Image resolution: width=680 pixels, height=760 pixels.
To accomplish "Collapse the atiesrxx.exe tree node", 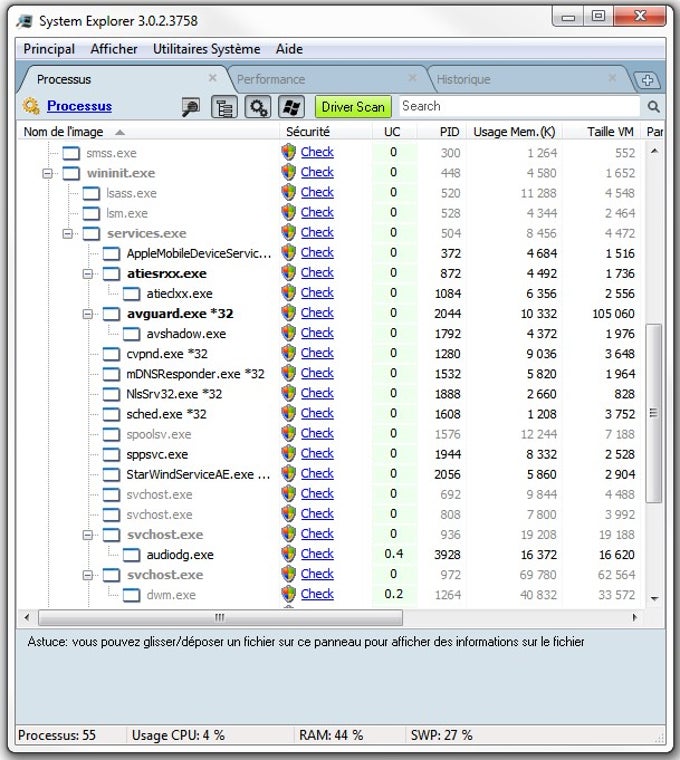I will click(88, 274).
